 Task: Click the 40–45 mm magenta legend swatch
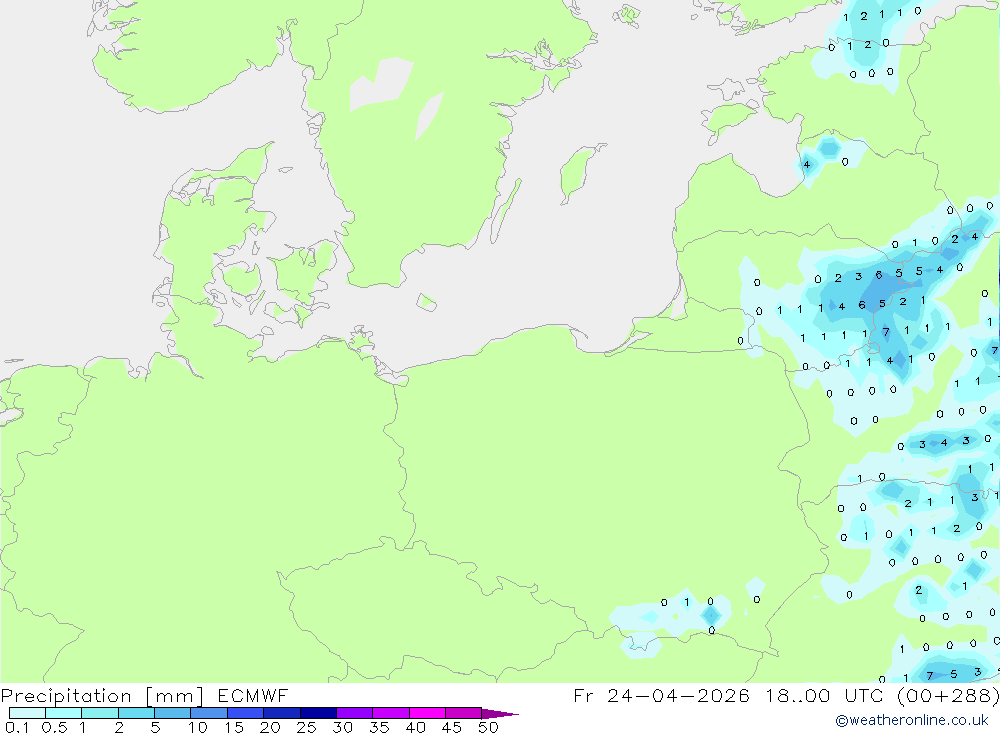[427, 713]
